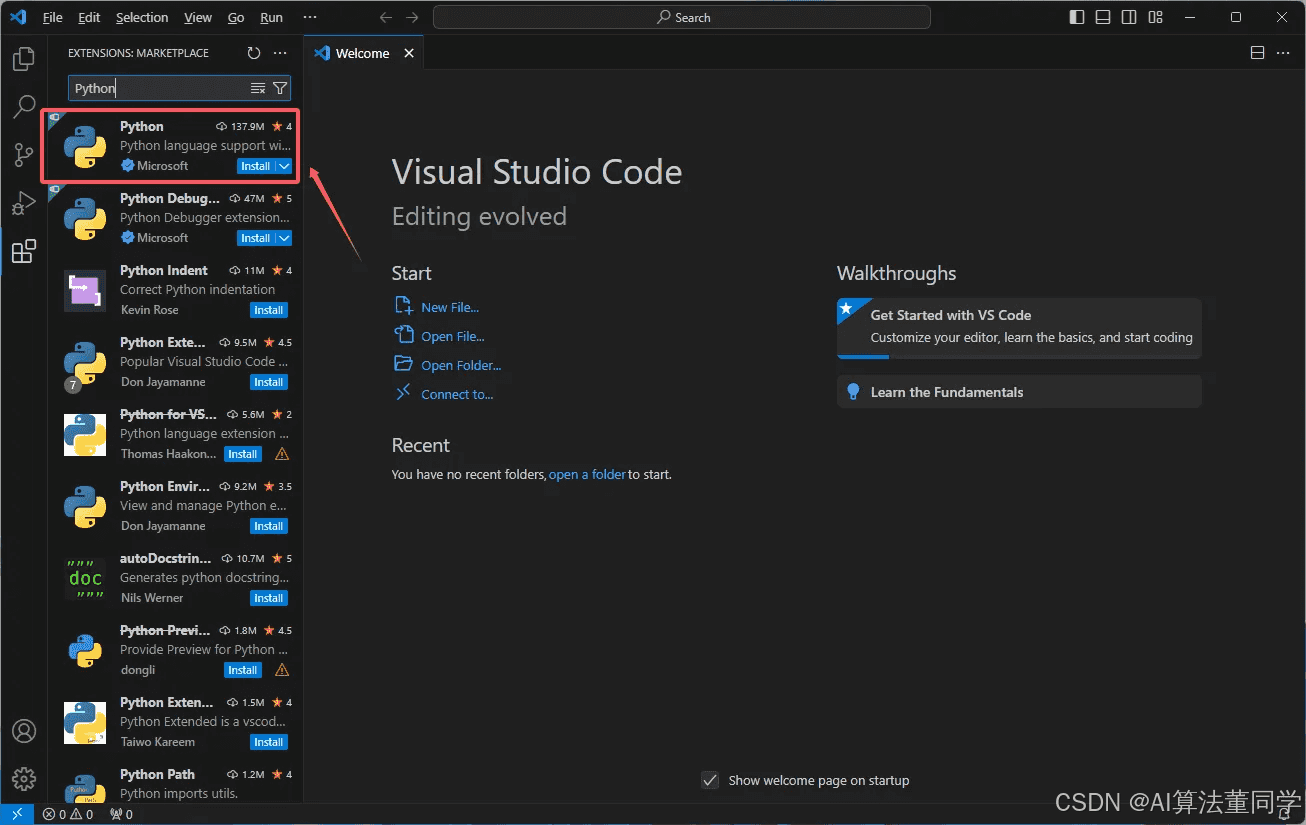Open the View menu
This screenshot has height=825, width=1306.
[198, 17]
